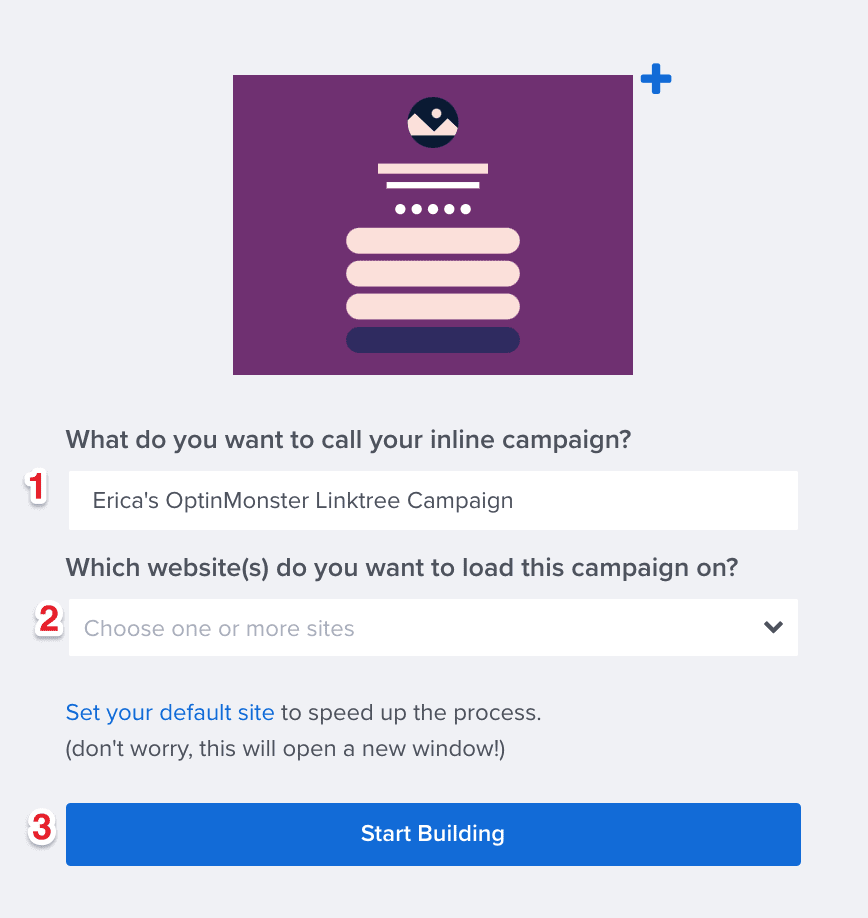Image resolution: width=868 pixels, height=918 pixels.
Task: Click the campaign name input field
Action: [x=432, y=500]
